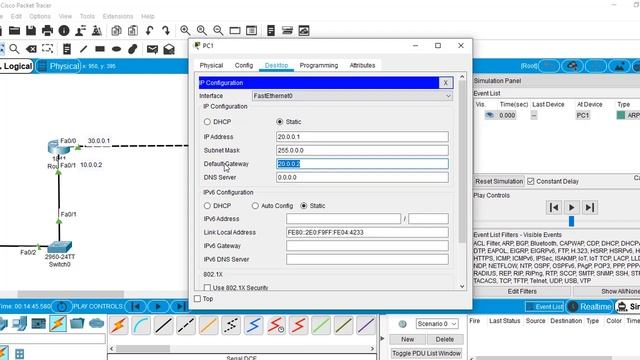The height and width of the screenshot is (360, 640).
Task: Click the PC1 dialog scroll down arrow
Action: [462, 286]
